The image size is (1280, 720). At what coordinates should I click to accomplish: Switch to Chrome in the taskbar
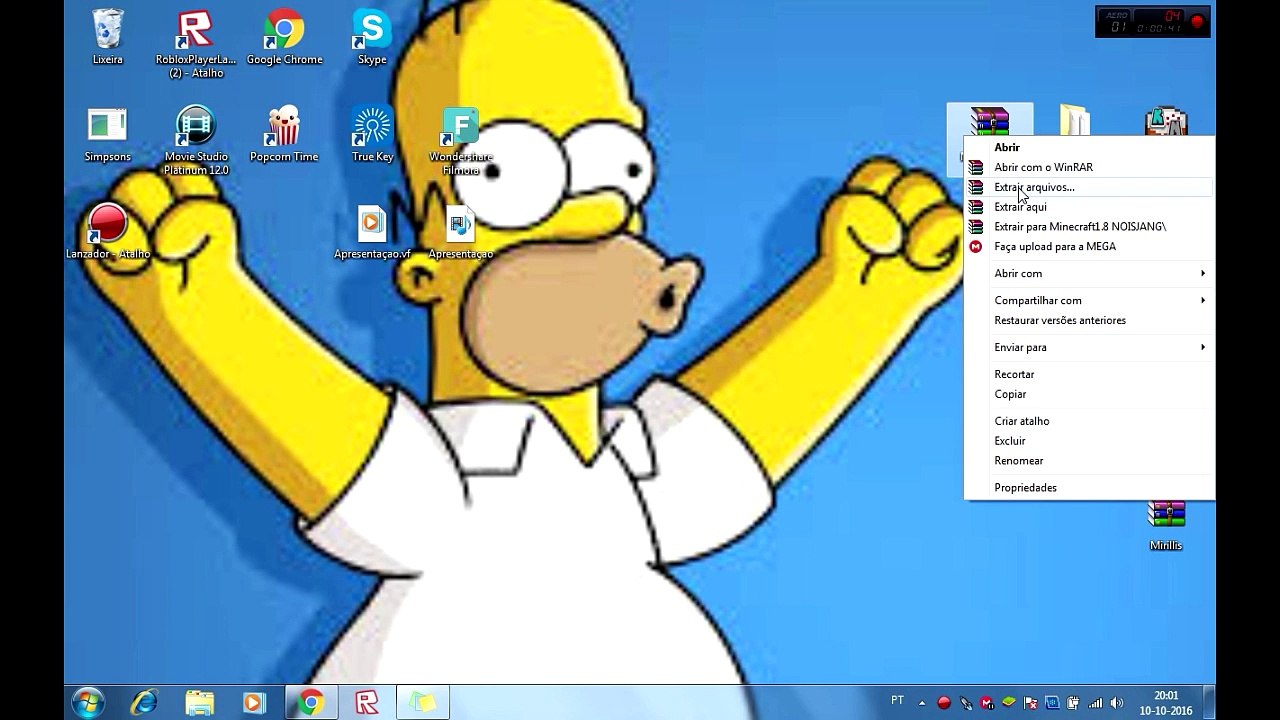pyautogui.click(x=311, y=703)
